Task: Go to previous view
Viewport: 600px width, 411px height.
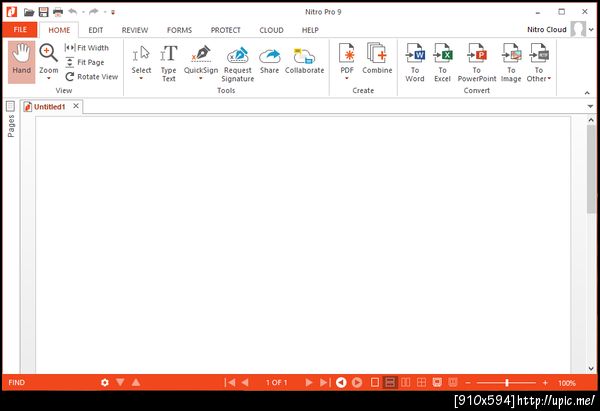Action: tap(341, 382)
